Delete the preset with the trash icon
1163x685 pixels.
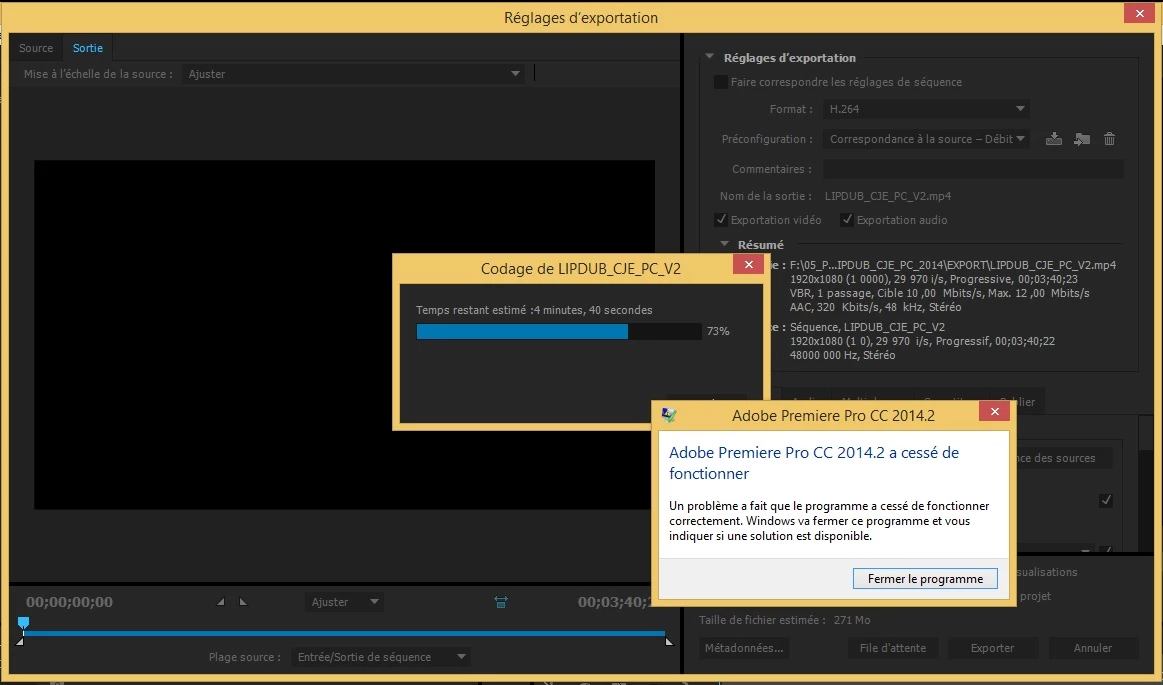pyautogui.click(x=1109, y=139)
